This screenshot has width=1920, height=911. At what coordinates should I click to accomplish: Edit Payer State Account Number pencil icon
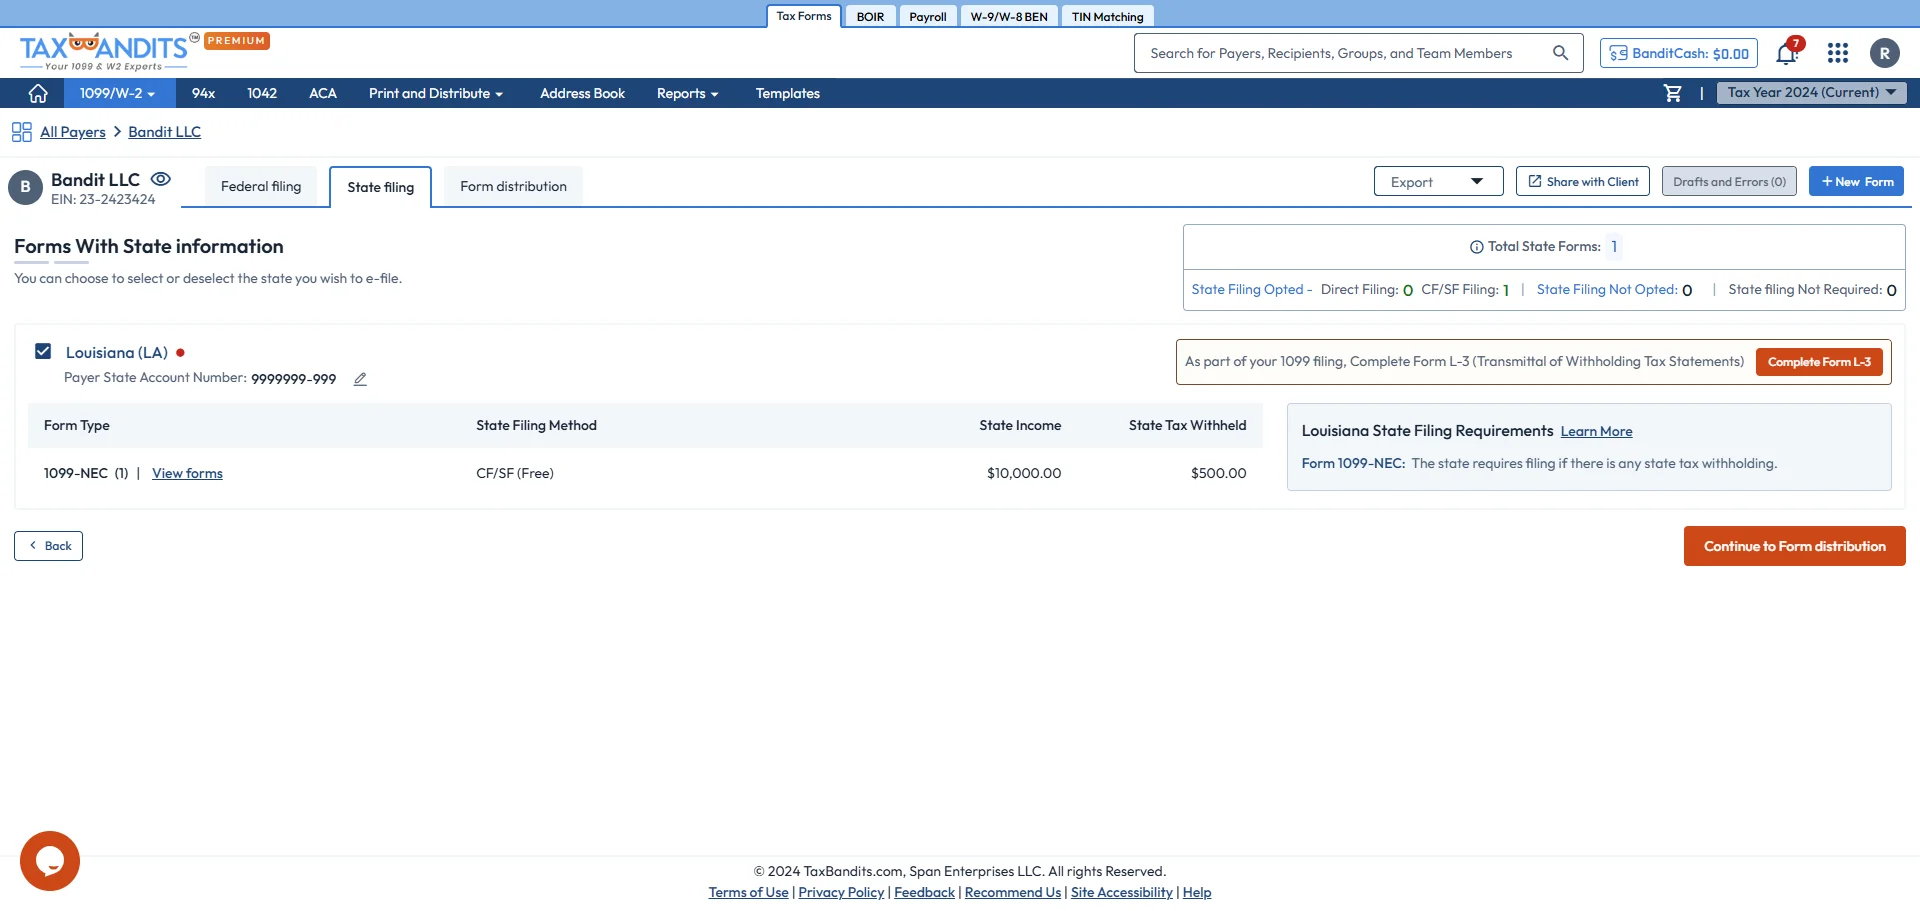pyautogui.click(x=360, y=379)
